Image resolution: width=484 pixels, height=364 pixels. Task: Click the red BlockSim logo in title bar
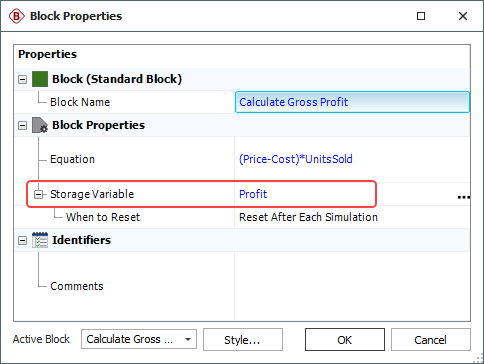click(x=17, y=16)
